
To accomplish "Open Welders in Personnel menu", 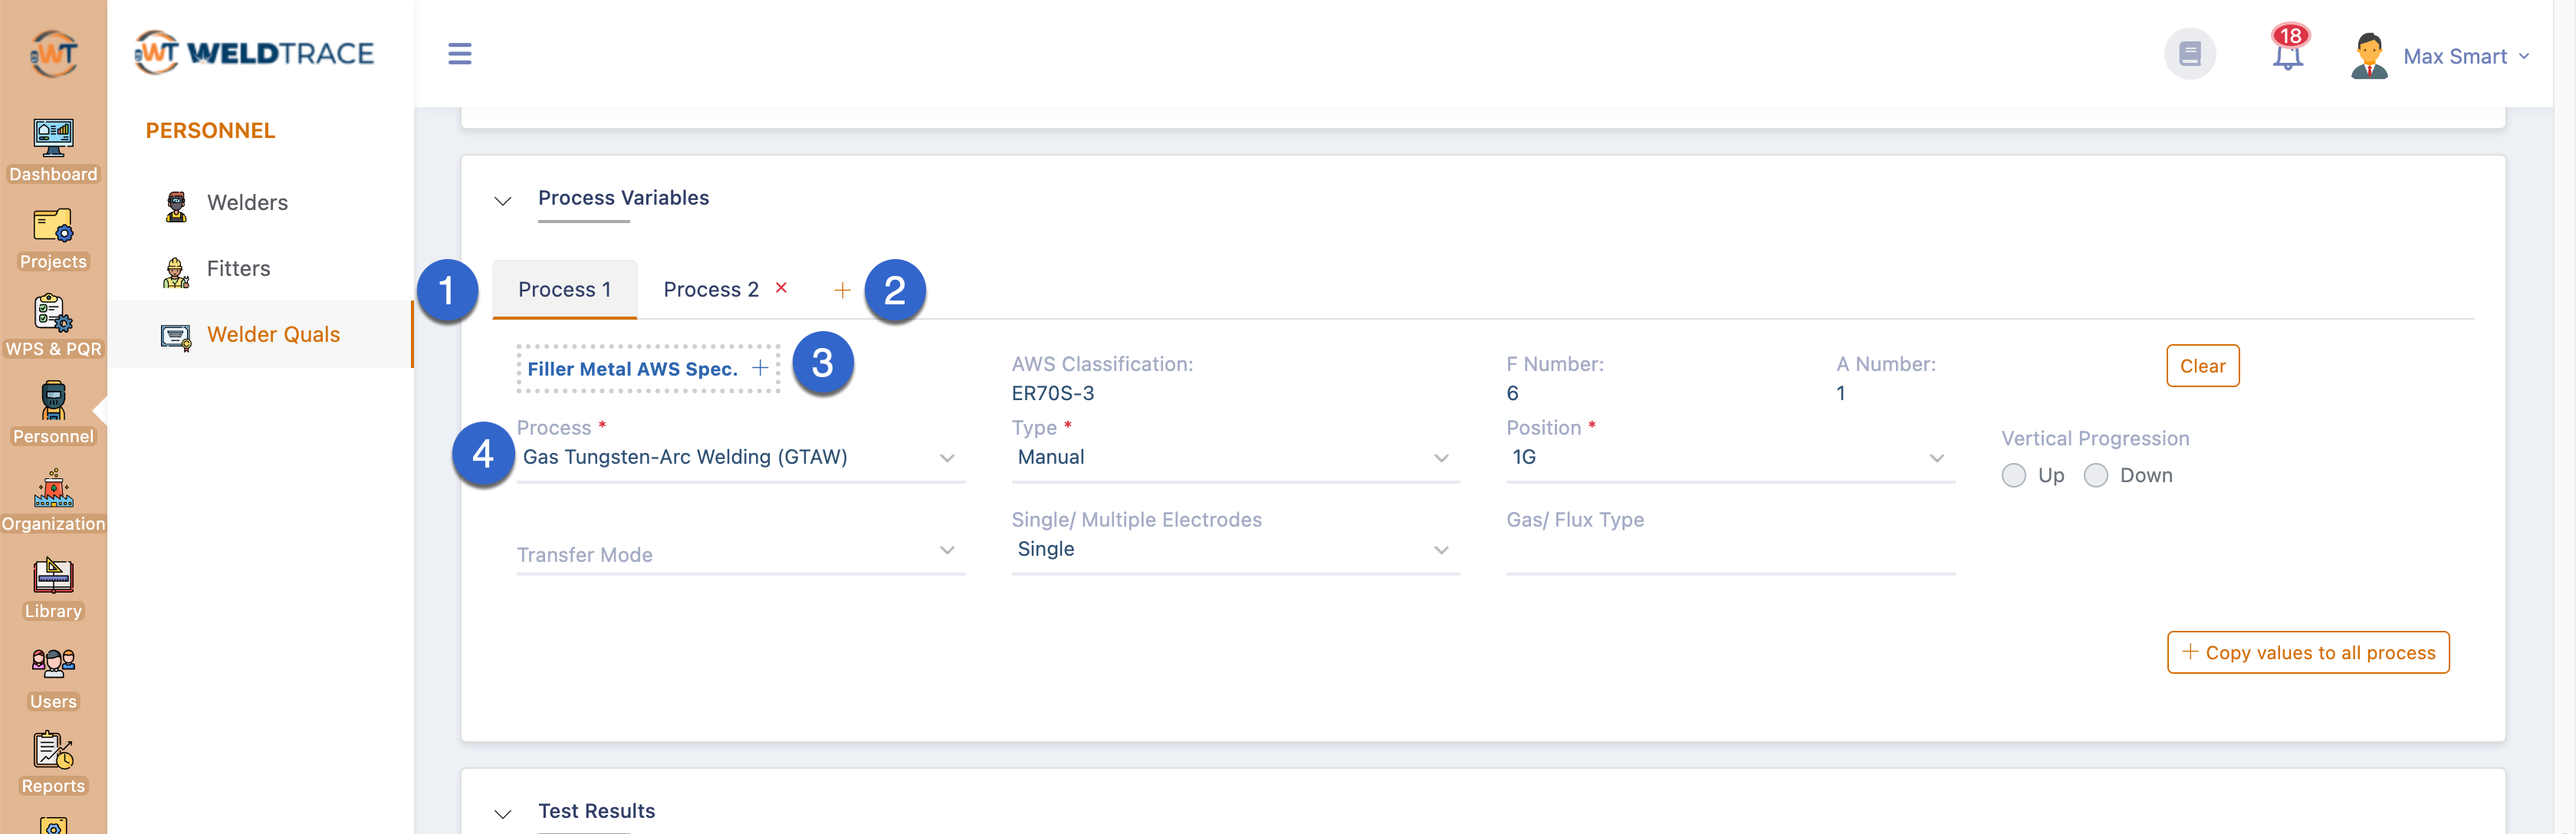I will (247, 203).
